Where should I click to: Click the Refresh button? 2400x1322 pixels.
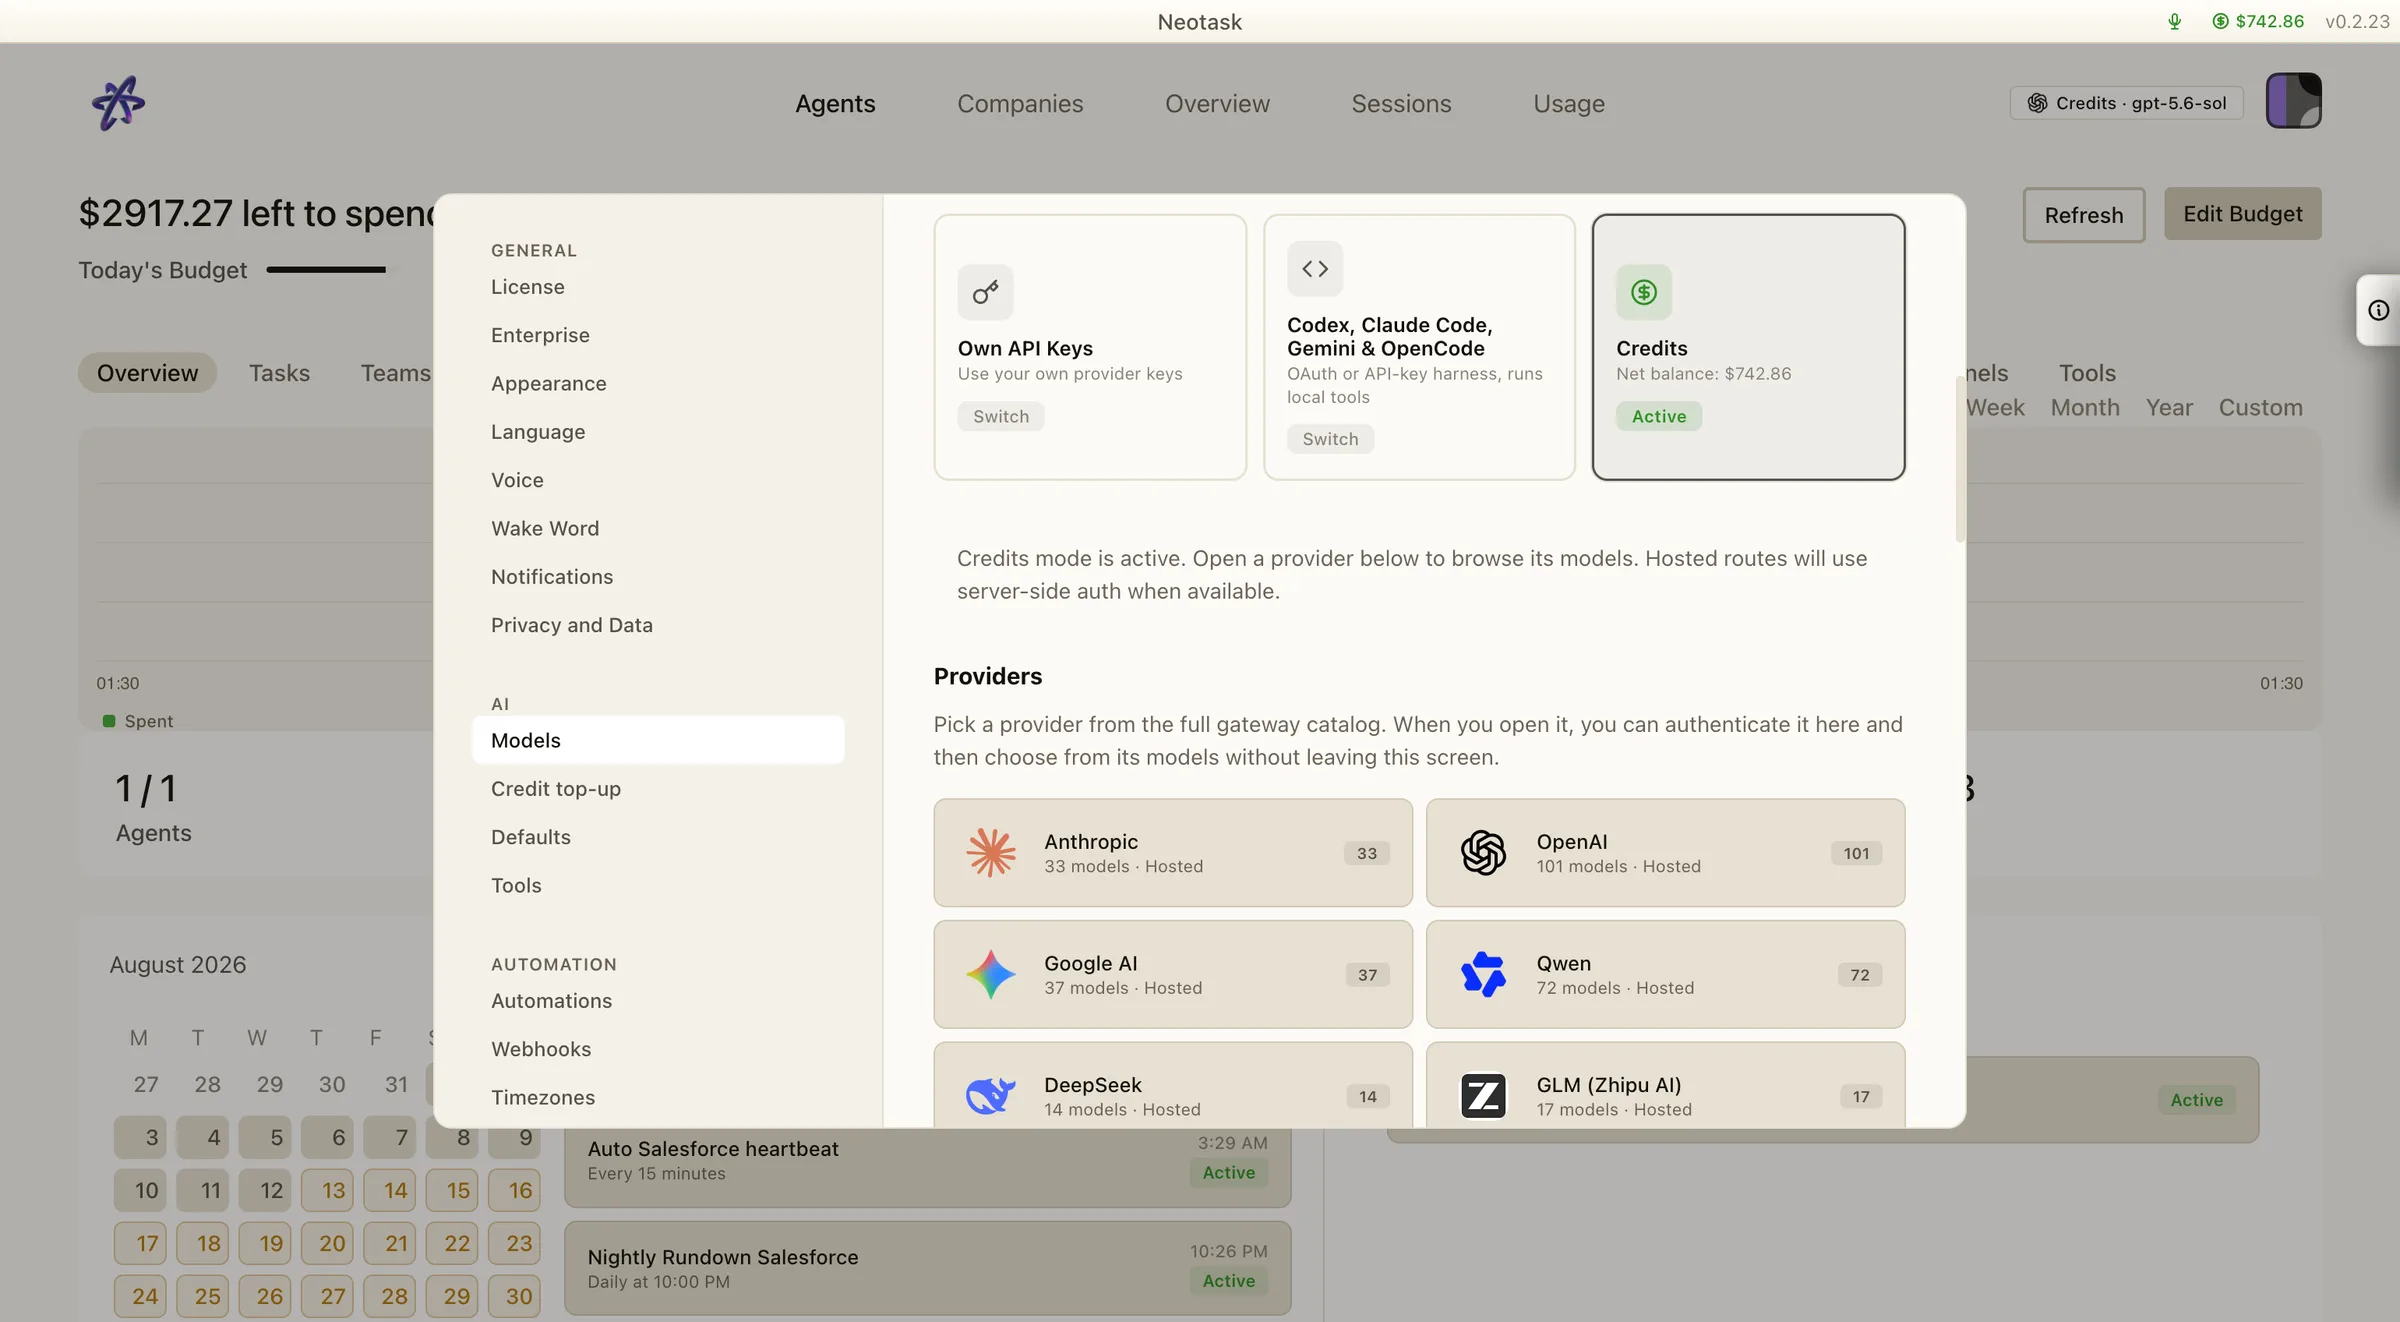(x=2083, y=215)
